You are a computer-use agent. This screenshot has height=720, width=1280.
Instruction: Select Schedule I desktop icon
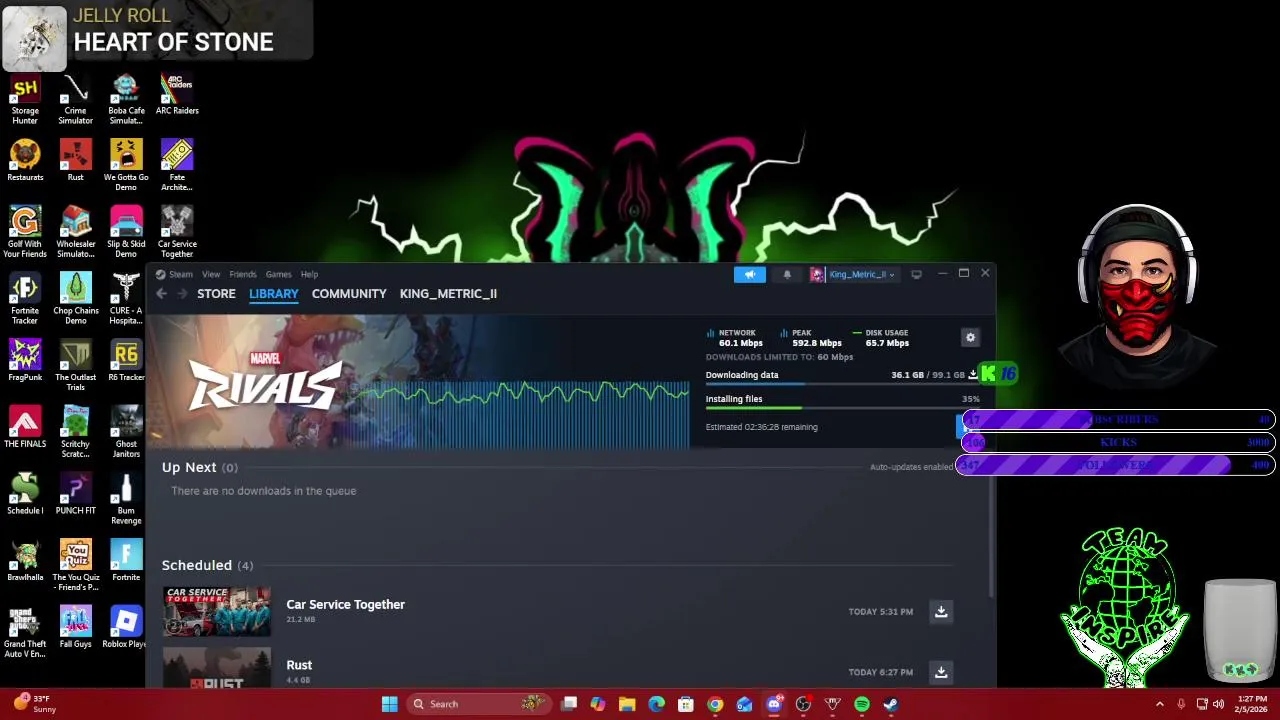(x=25, y=494)
